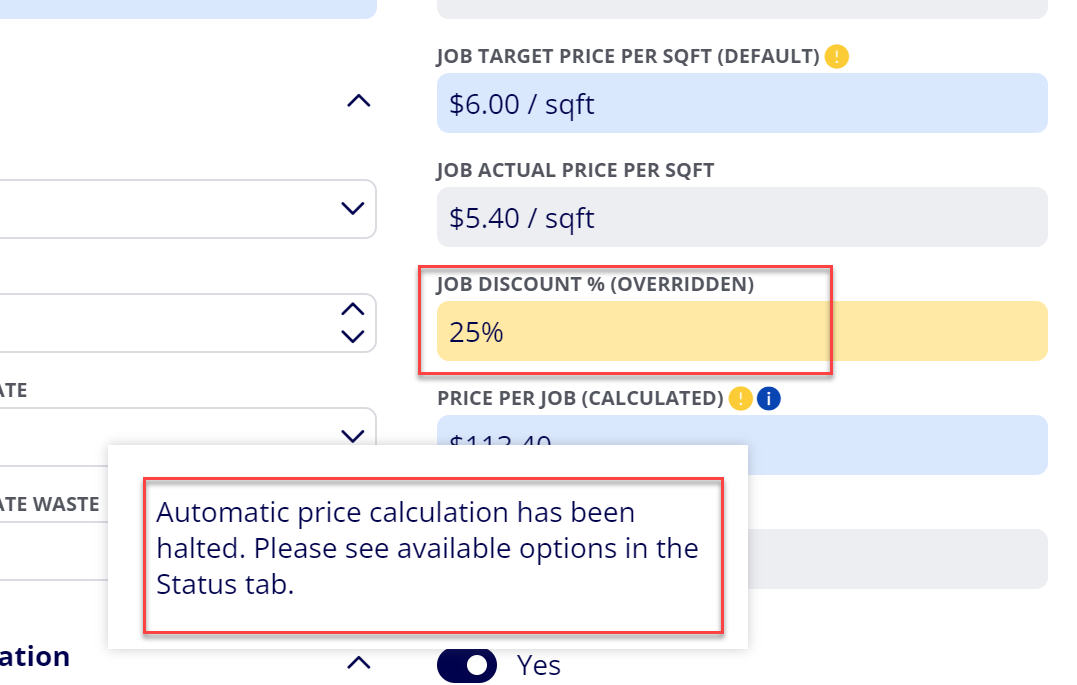The width and height of the screenshot is (1077, 685).
Task: Click the gray field at the top right
Action: [x=742, y=9]
